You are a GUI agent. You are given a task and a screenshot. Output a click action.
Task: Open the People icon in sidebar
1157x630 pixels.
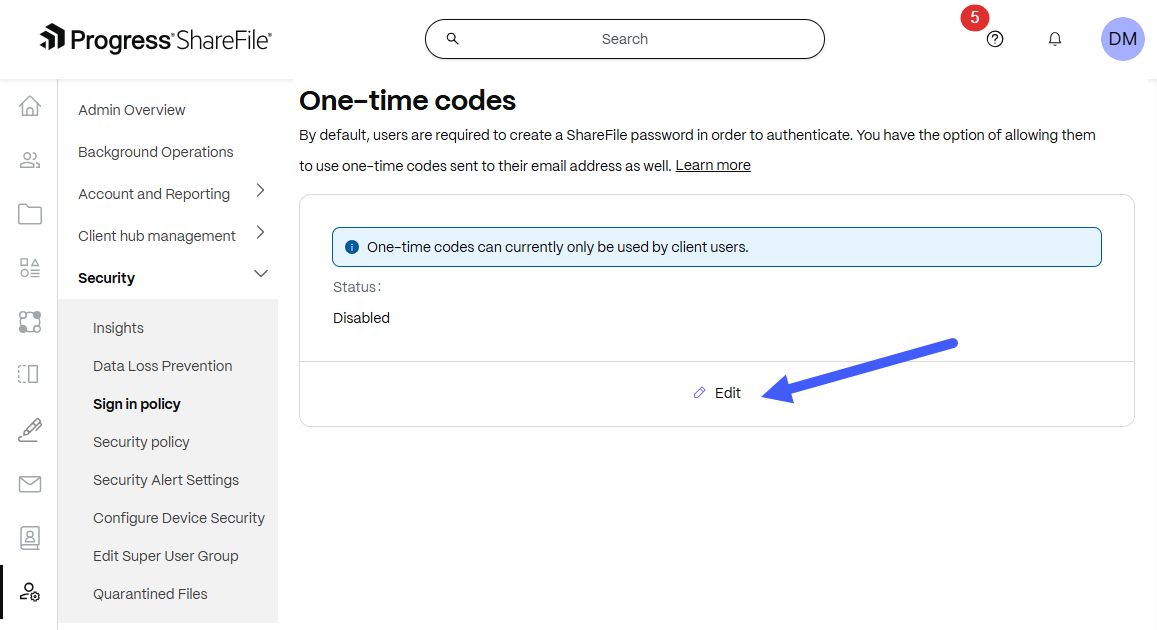[30, 160]
